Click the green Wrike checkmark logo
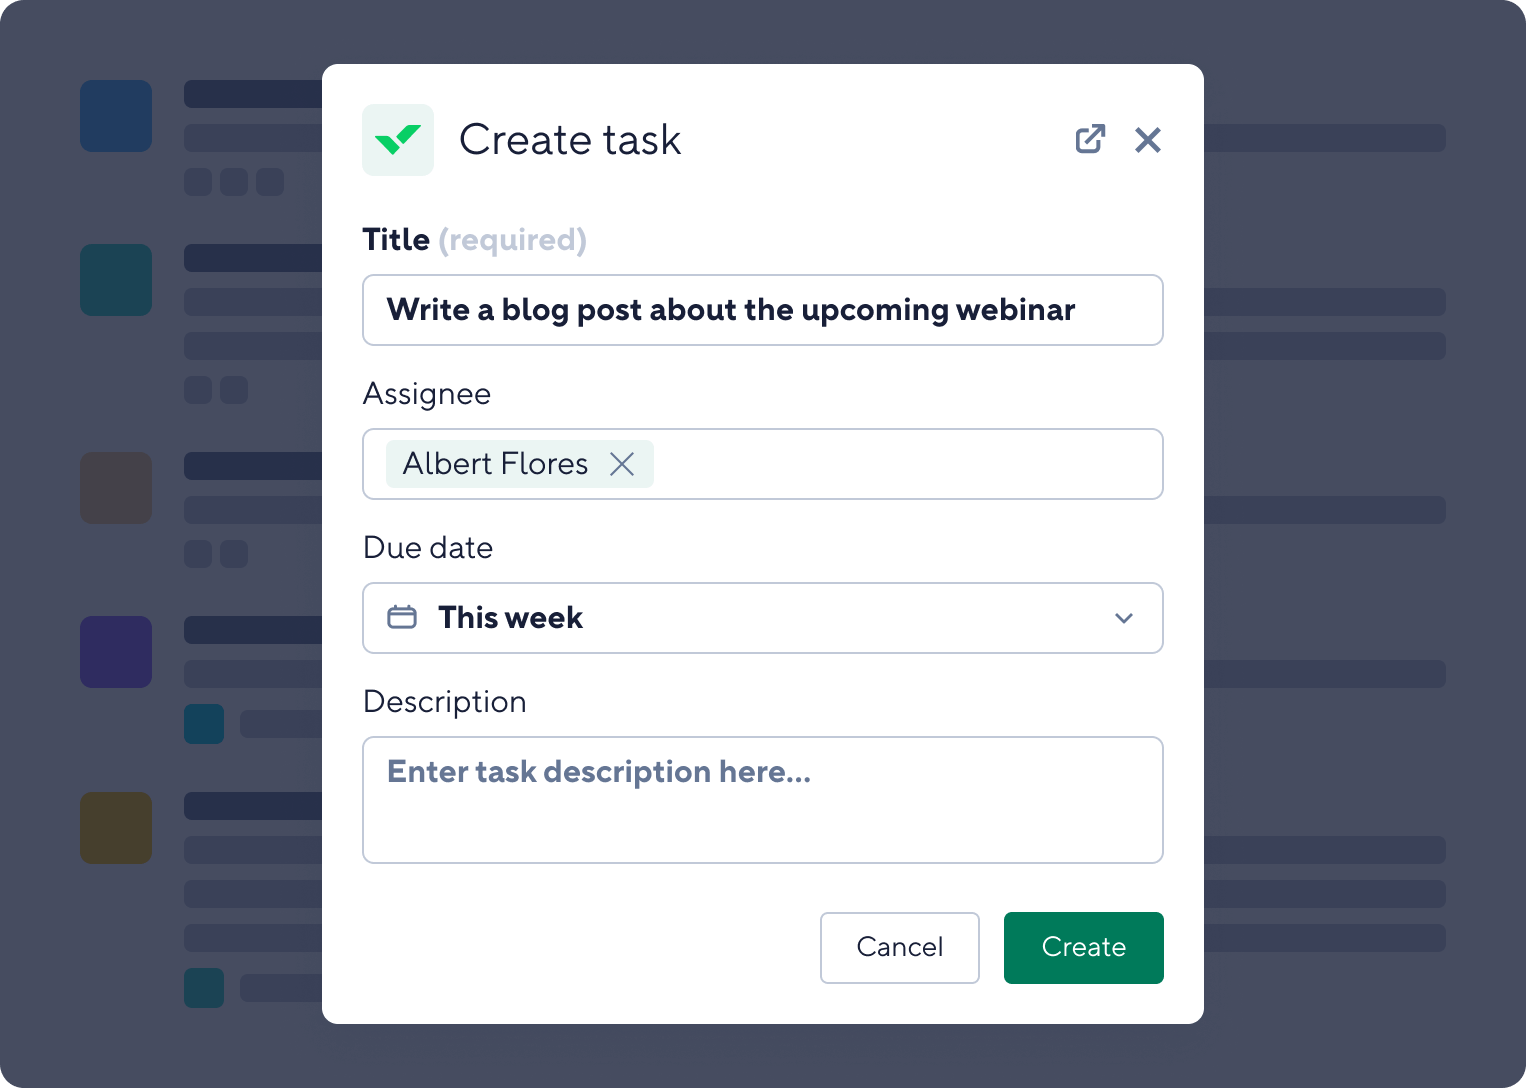The width and height of the screenshot is (1526, 1088). click(398, 140)
